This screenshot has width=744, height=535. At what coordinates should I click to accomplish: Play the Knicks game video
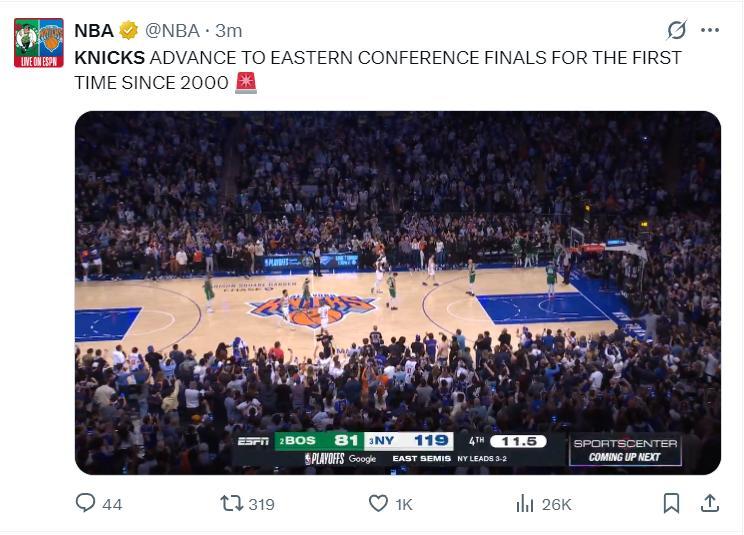point(397,291)
